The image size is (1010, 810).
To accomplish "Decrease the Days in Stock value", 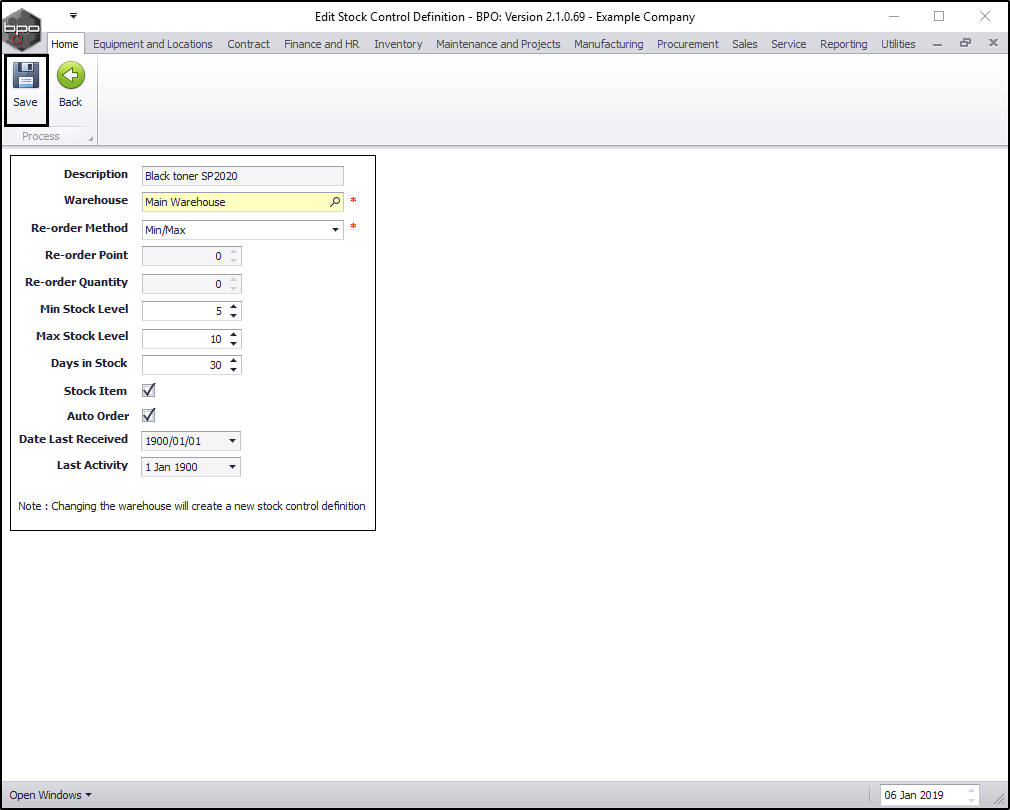I will (234, 370).
